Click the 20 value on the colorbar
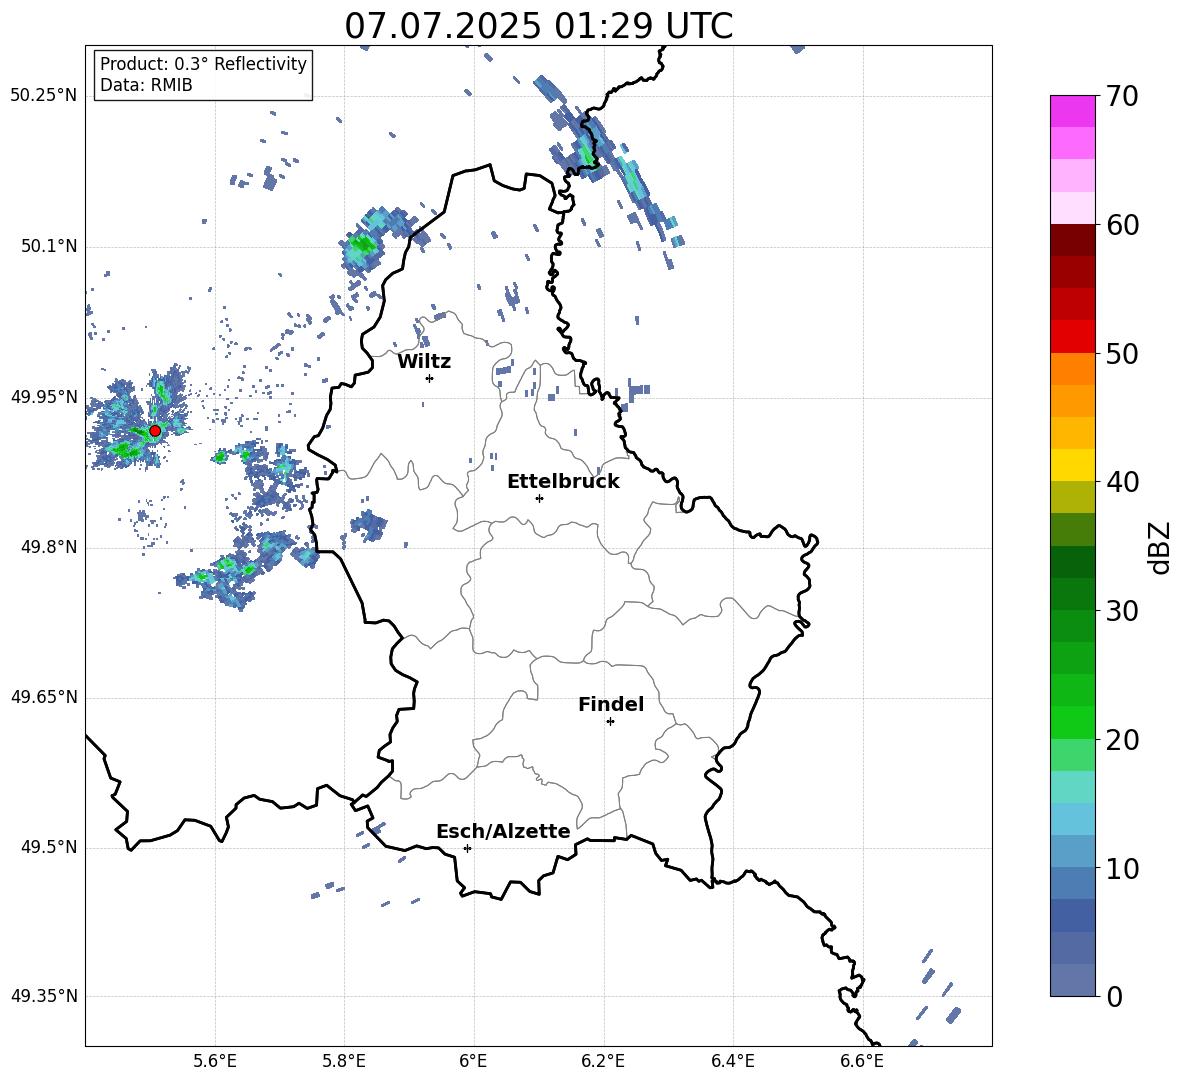 click(1122, 740)
